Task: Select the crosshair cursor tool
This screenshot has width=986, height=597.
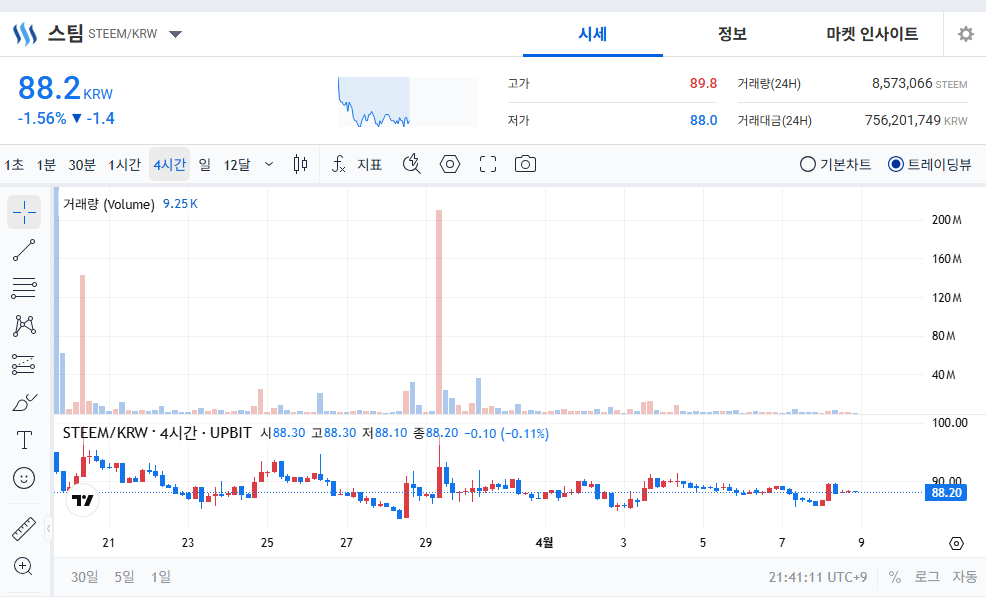Action: pos(24,212)
